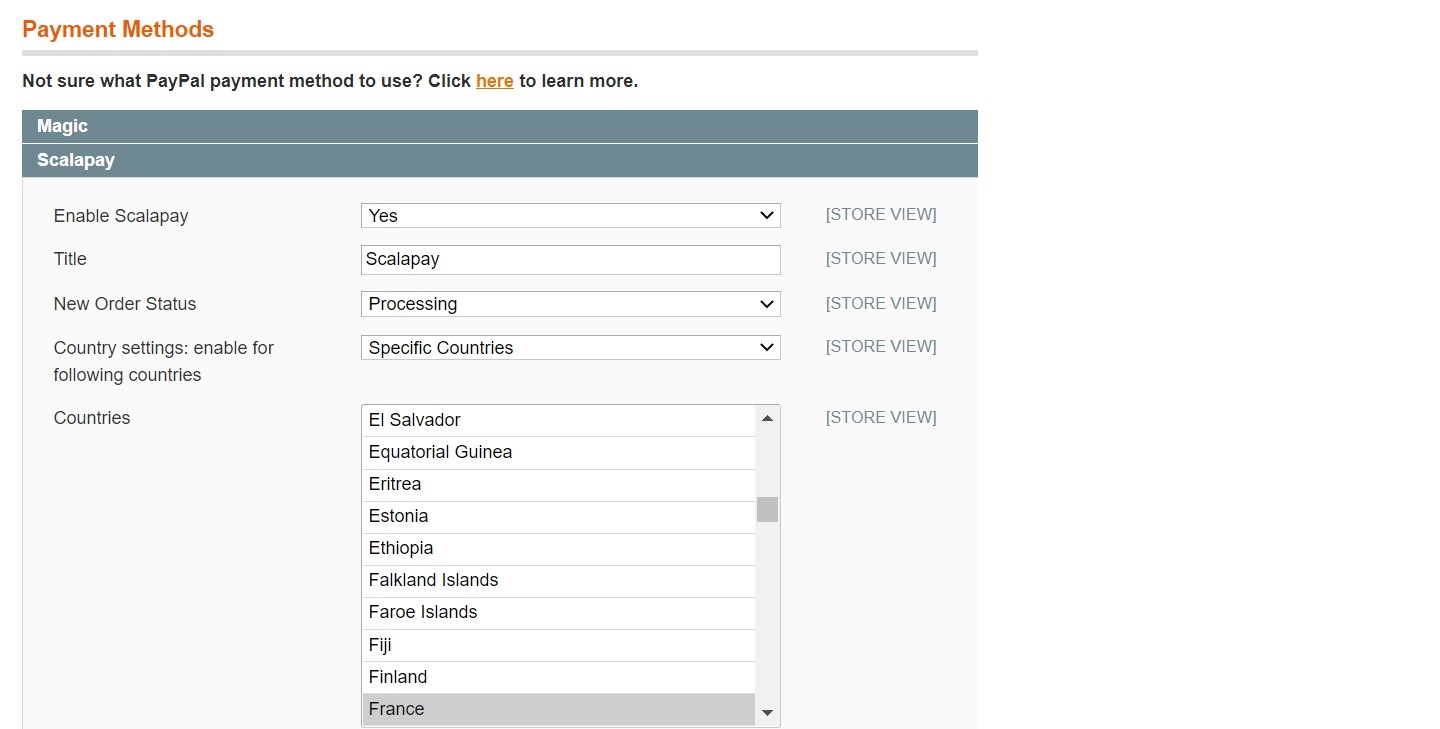Click the Enable Scalapay label
This screenshot has width=1440, height=729.
121,216
